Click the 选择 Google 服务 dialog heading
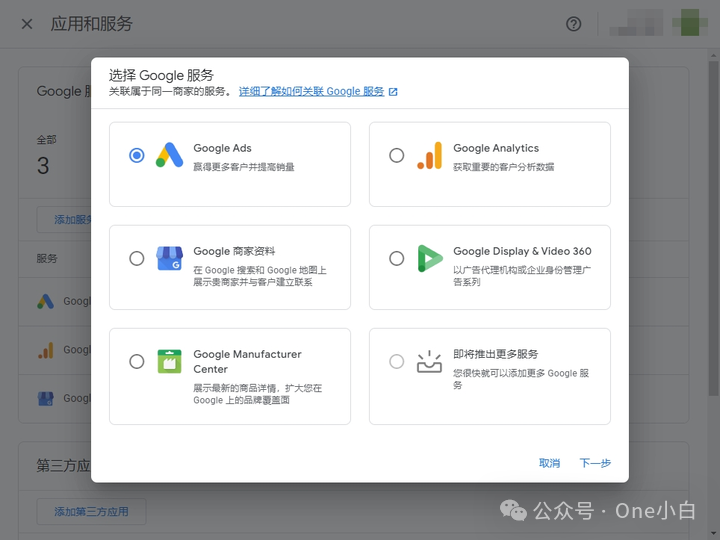 point(161,75)
